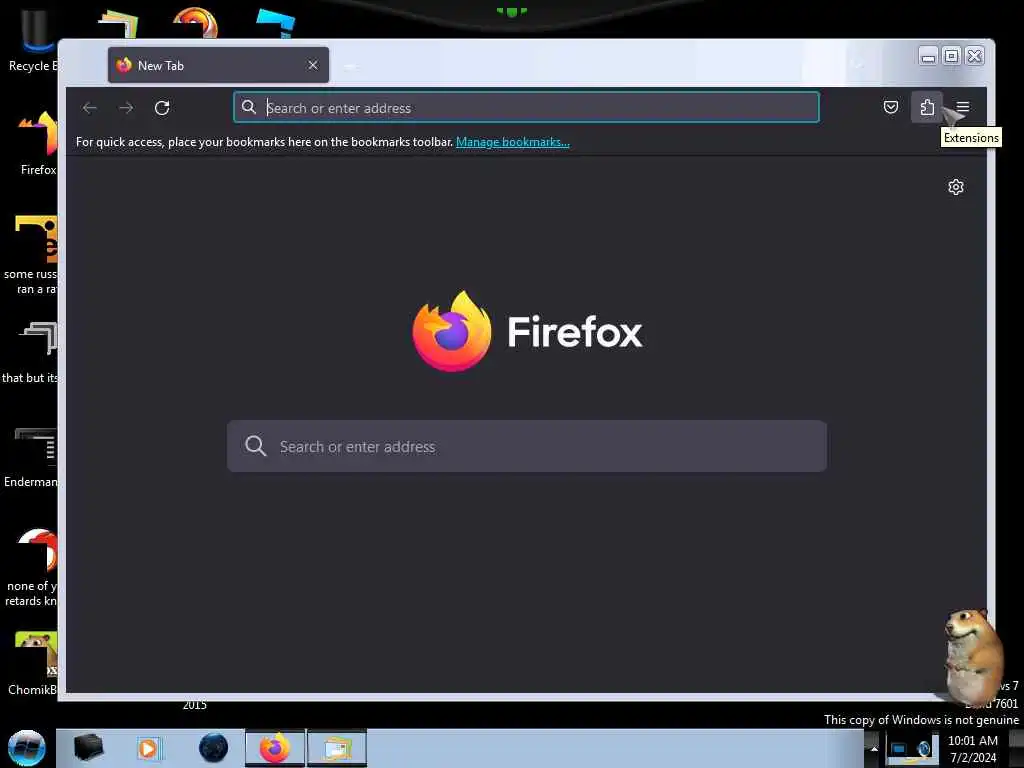
Task: Select the Enderman desktop icon
Action: 31,457
